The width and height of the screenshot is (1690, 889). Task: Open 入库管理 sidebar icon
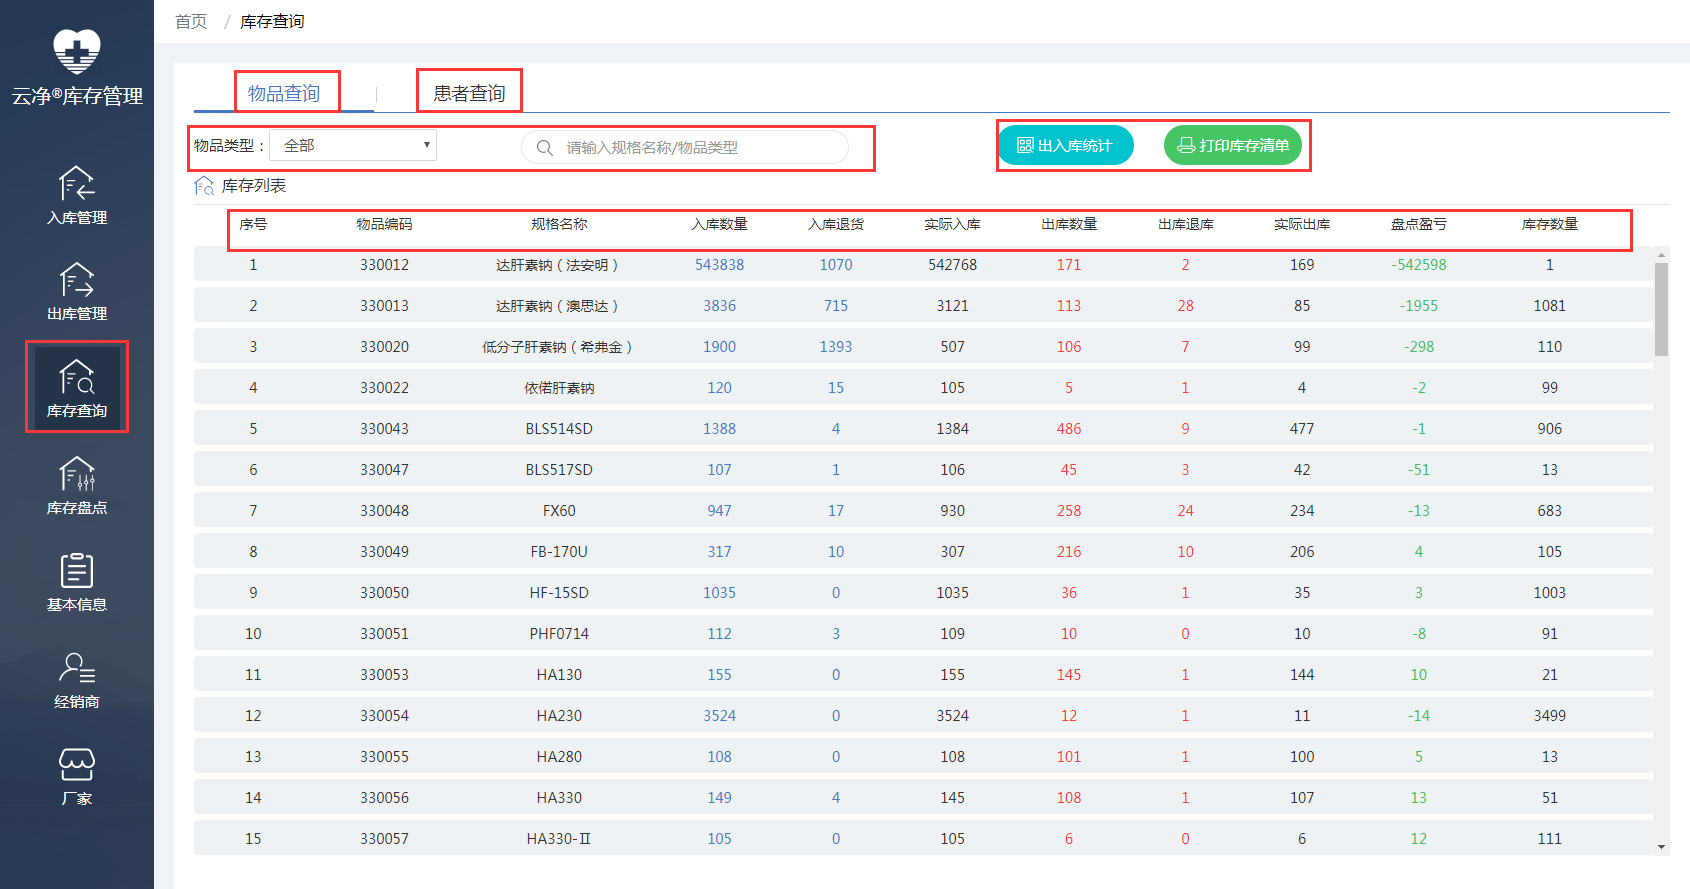pos(77,185)
